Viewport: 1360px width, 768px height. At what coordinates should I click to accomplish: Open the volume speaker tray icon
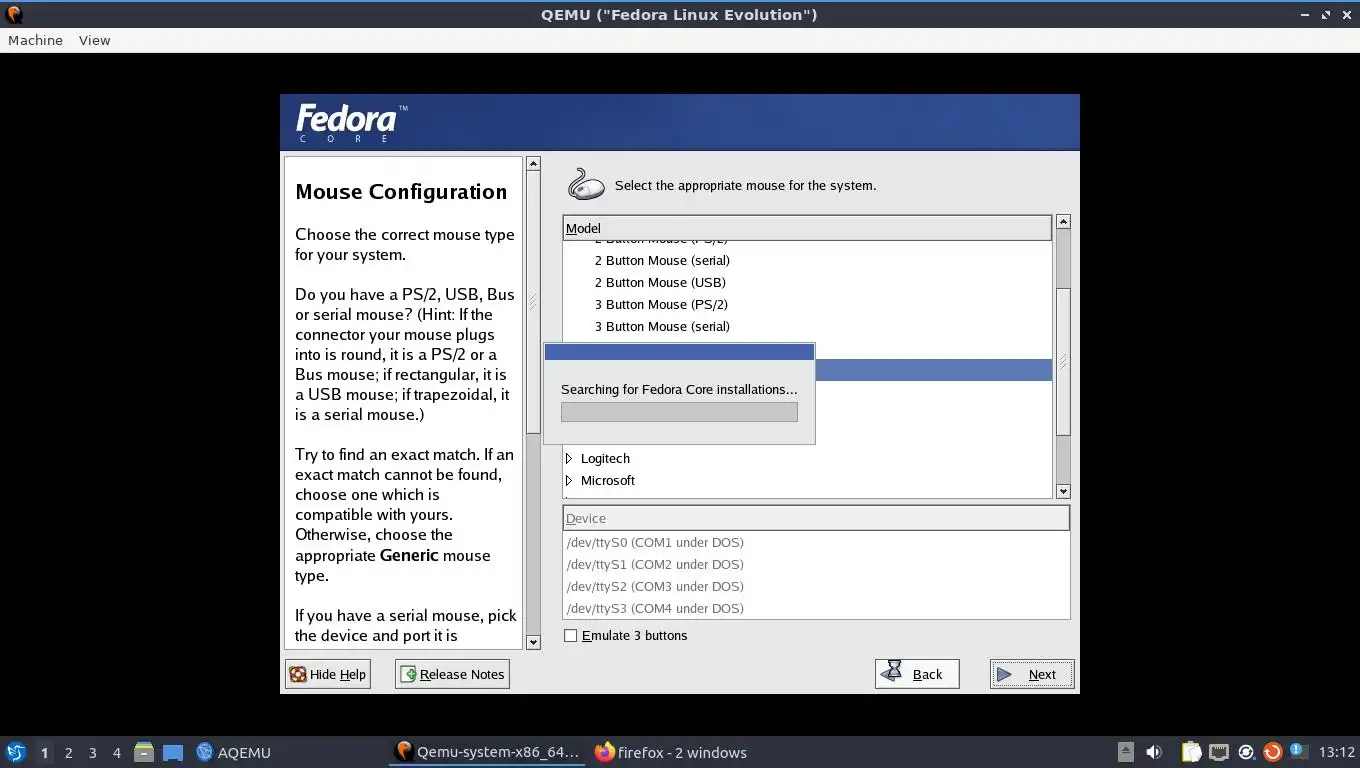[x=1153, y=752]
